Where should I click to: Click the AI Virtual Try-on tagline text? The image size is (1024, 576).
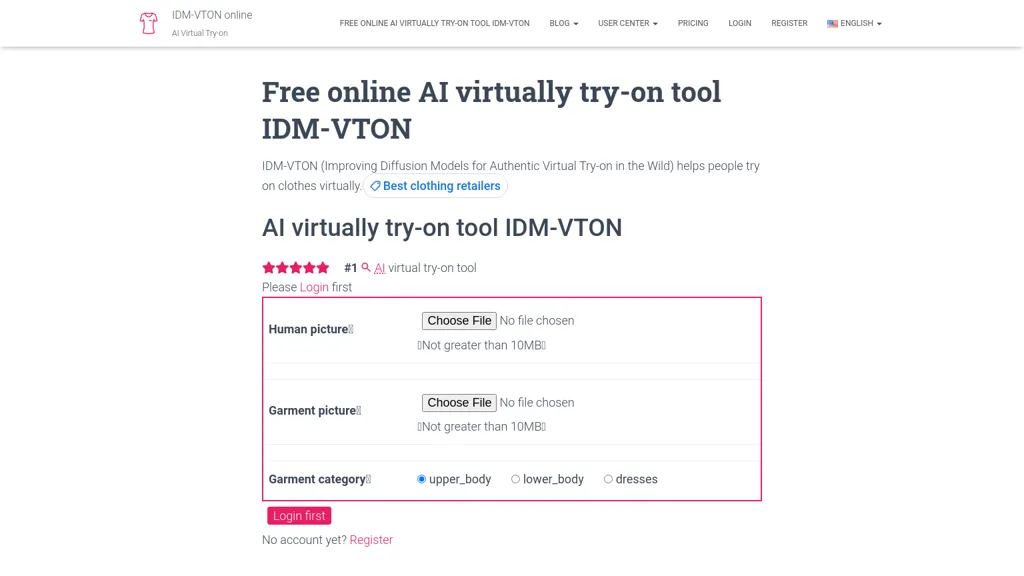[200, 33]
